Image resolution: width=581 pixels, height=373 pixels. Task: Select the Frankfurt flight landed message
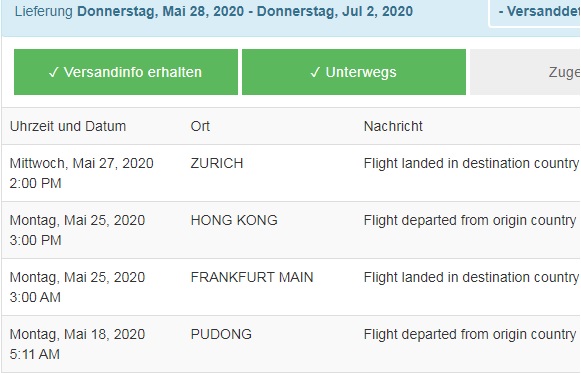[x=471, y=277]
